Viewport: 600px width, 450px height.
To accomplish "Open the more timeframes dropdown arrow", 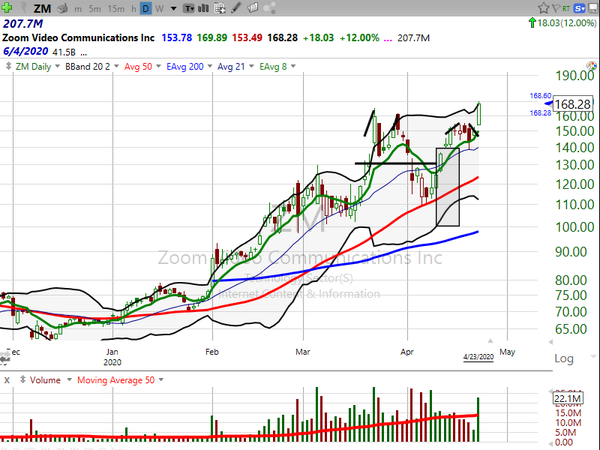I will 173,8.
